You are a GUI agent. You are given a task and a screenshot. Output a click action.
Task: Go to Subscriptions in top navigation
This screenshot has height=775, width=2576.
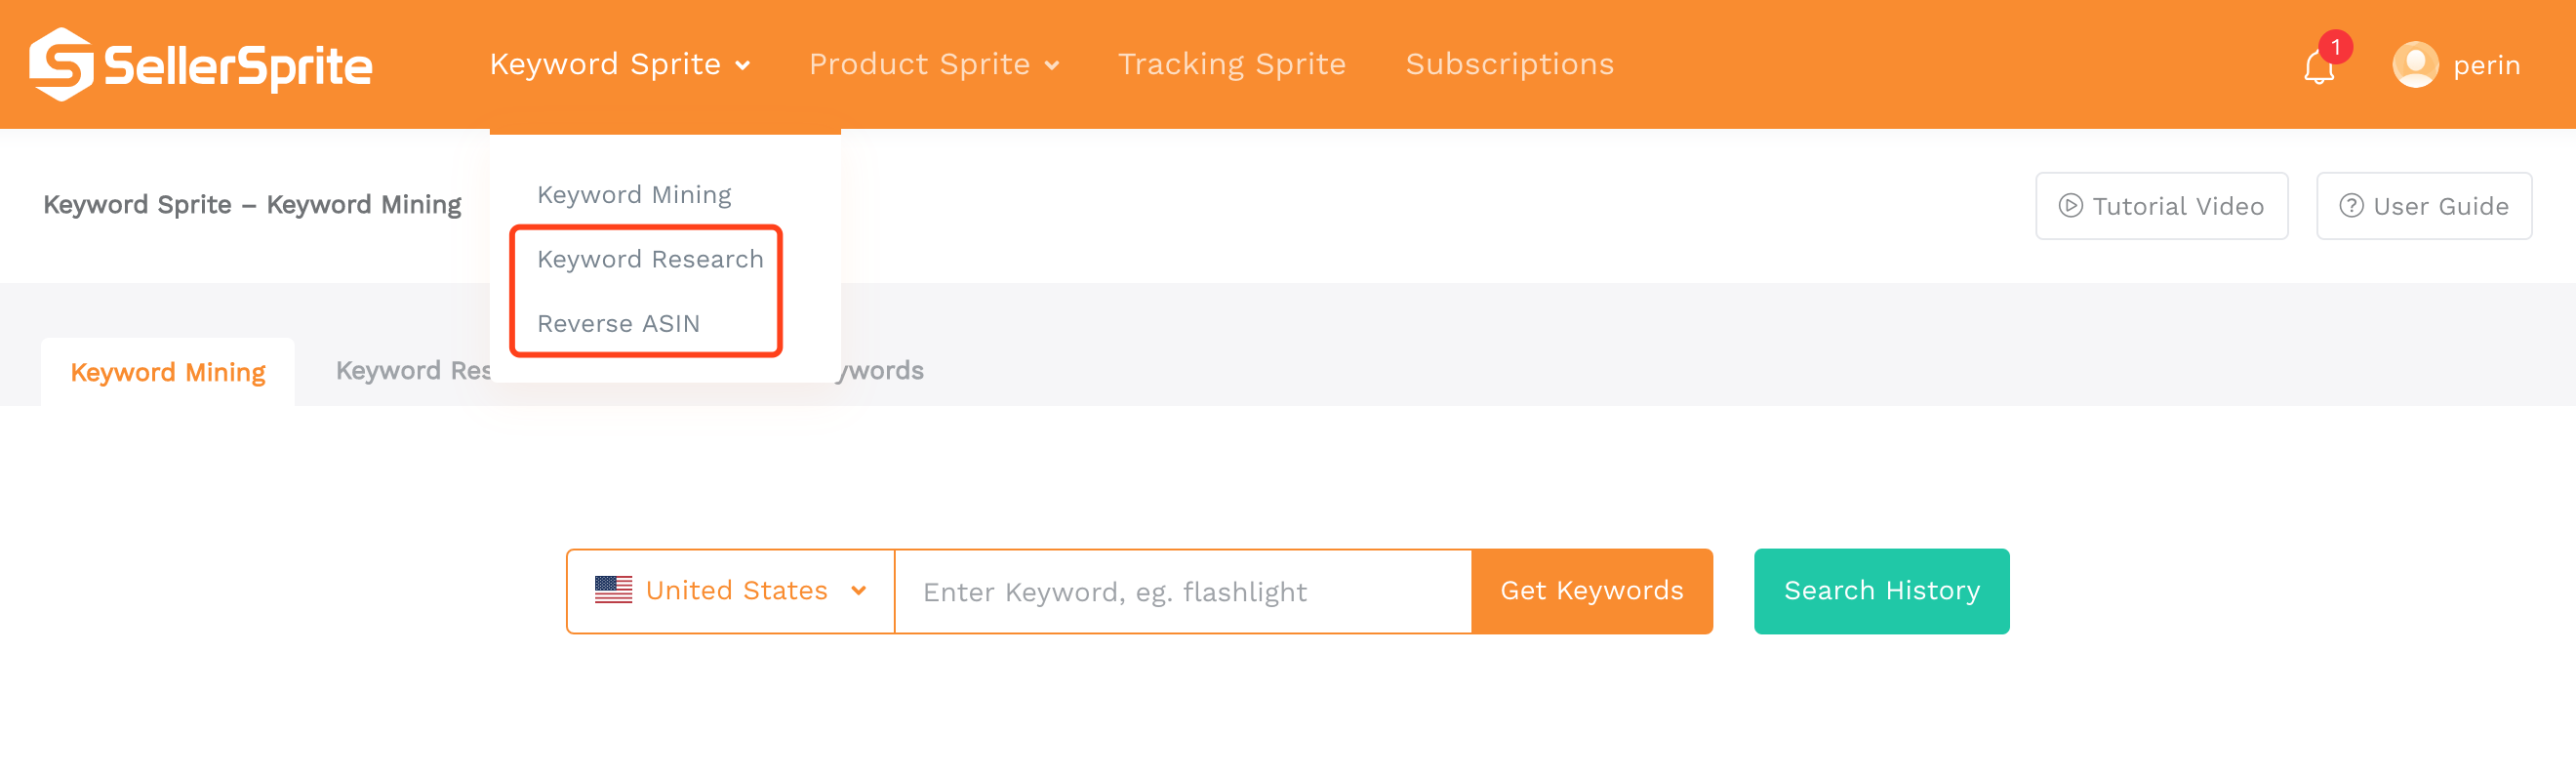(1509, 64)
